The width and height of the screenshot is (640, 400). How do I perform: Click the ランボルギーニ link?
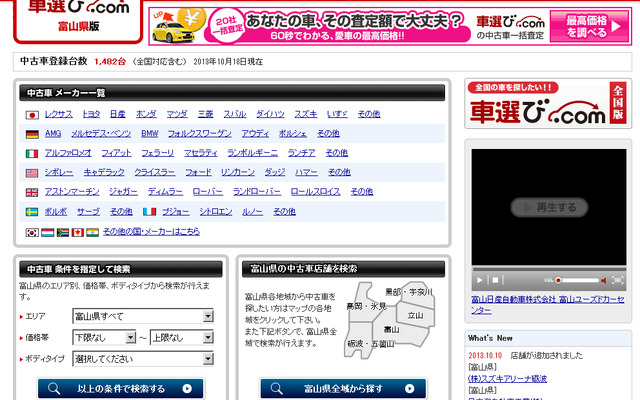(252, 153)
